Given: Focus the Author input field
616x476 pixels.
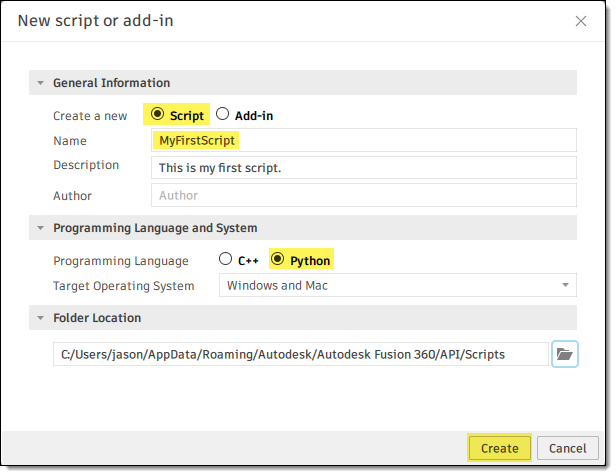Looking at the screenshot, I should (x=364, y=195).
